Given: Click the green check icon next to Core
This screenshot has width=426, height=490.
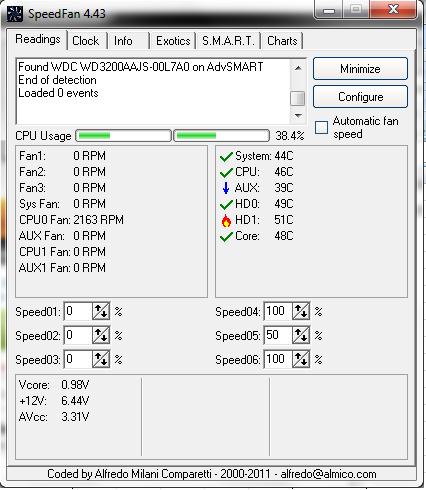Looking at the screenshot, I should (226, 236).
